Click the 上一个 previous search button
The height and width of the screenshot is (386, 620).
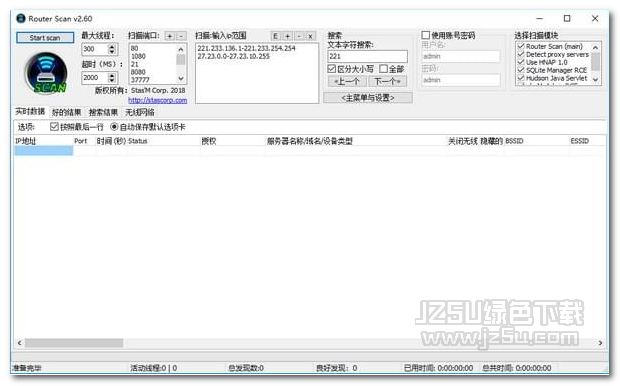pyautogui.click(x=347, y=81)
